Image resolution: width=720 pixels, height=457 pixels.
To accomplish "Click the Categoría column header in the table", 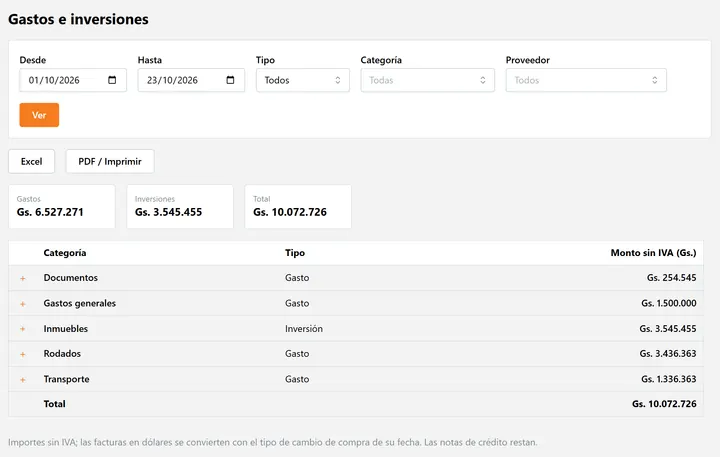I will pyautogui.click(x=65, y=253).
